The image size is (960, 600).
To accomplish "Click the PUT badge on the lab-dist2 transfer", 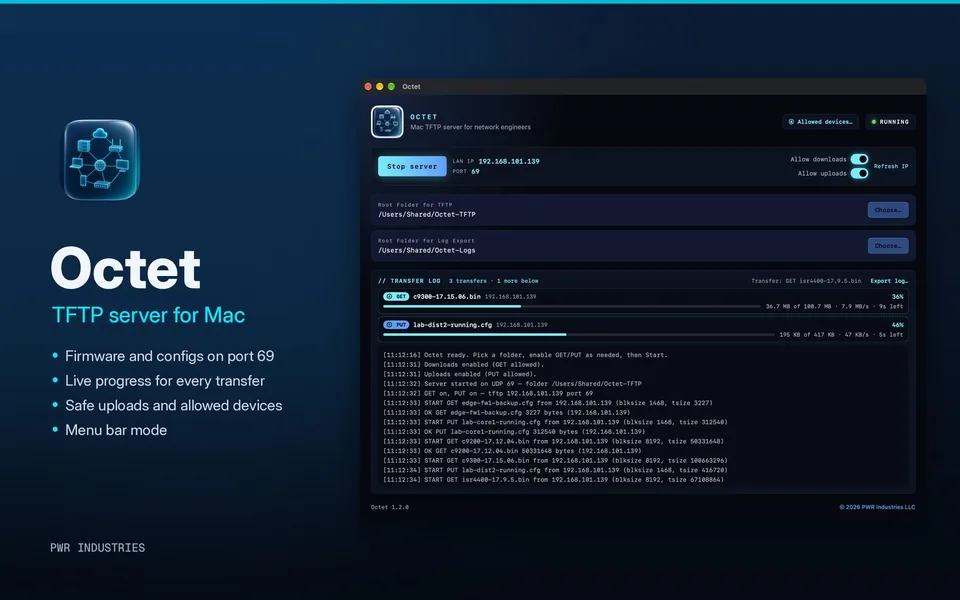I will [396, 325].
